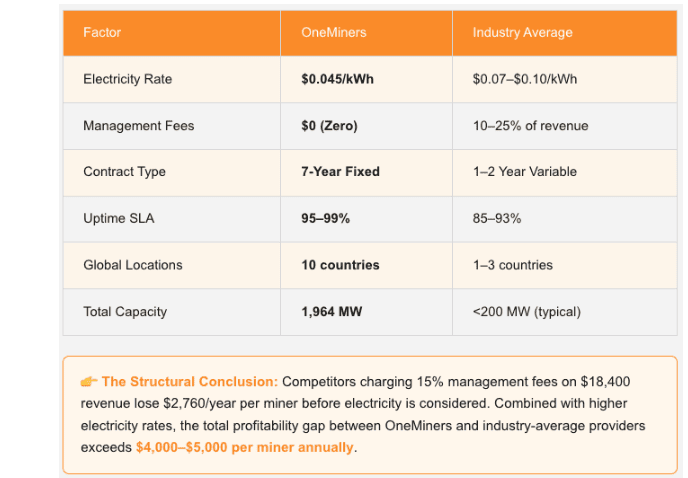Click the $0.07–$0.10/kWh industry cell
Image resolution: width=688 pixels, height=478 pixels.
tap(524, 79)
